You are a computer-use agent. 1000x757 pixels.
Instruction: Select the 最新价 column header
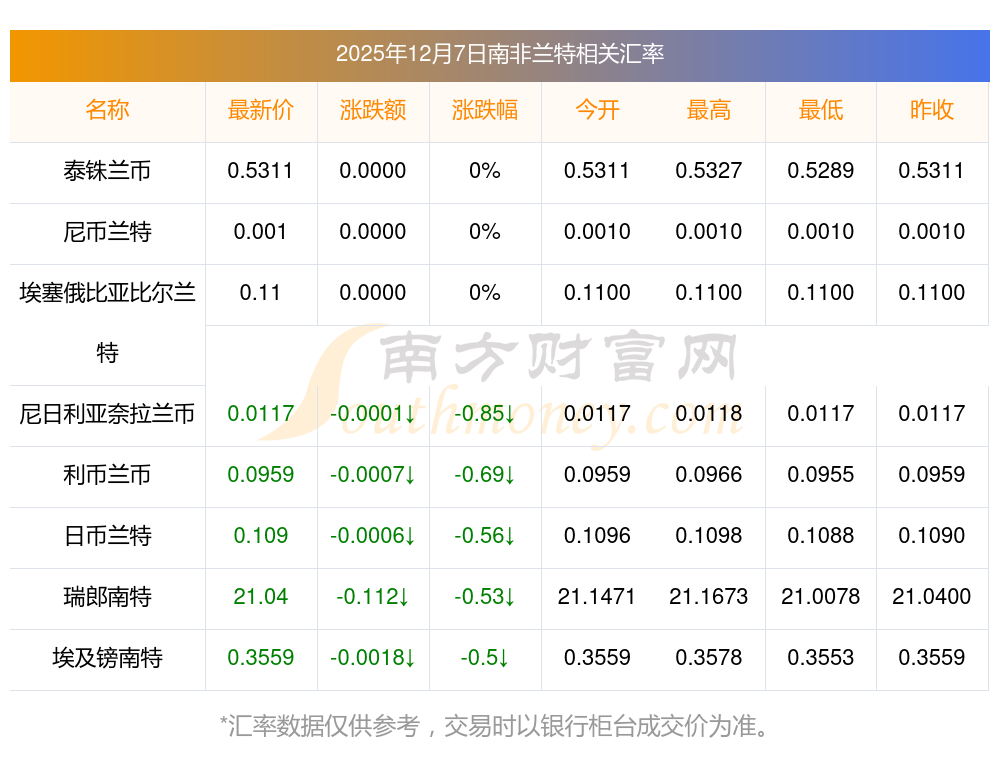[x=261, y=110]
